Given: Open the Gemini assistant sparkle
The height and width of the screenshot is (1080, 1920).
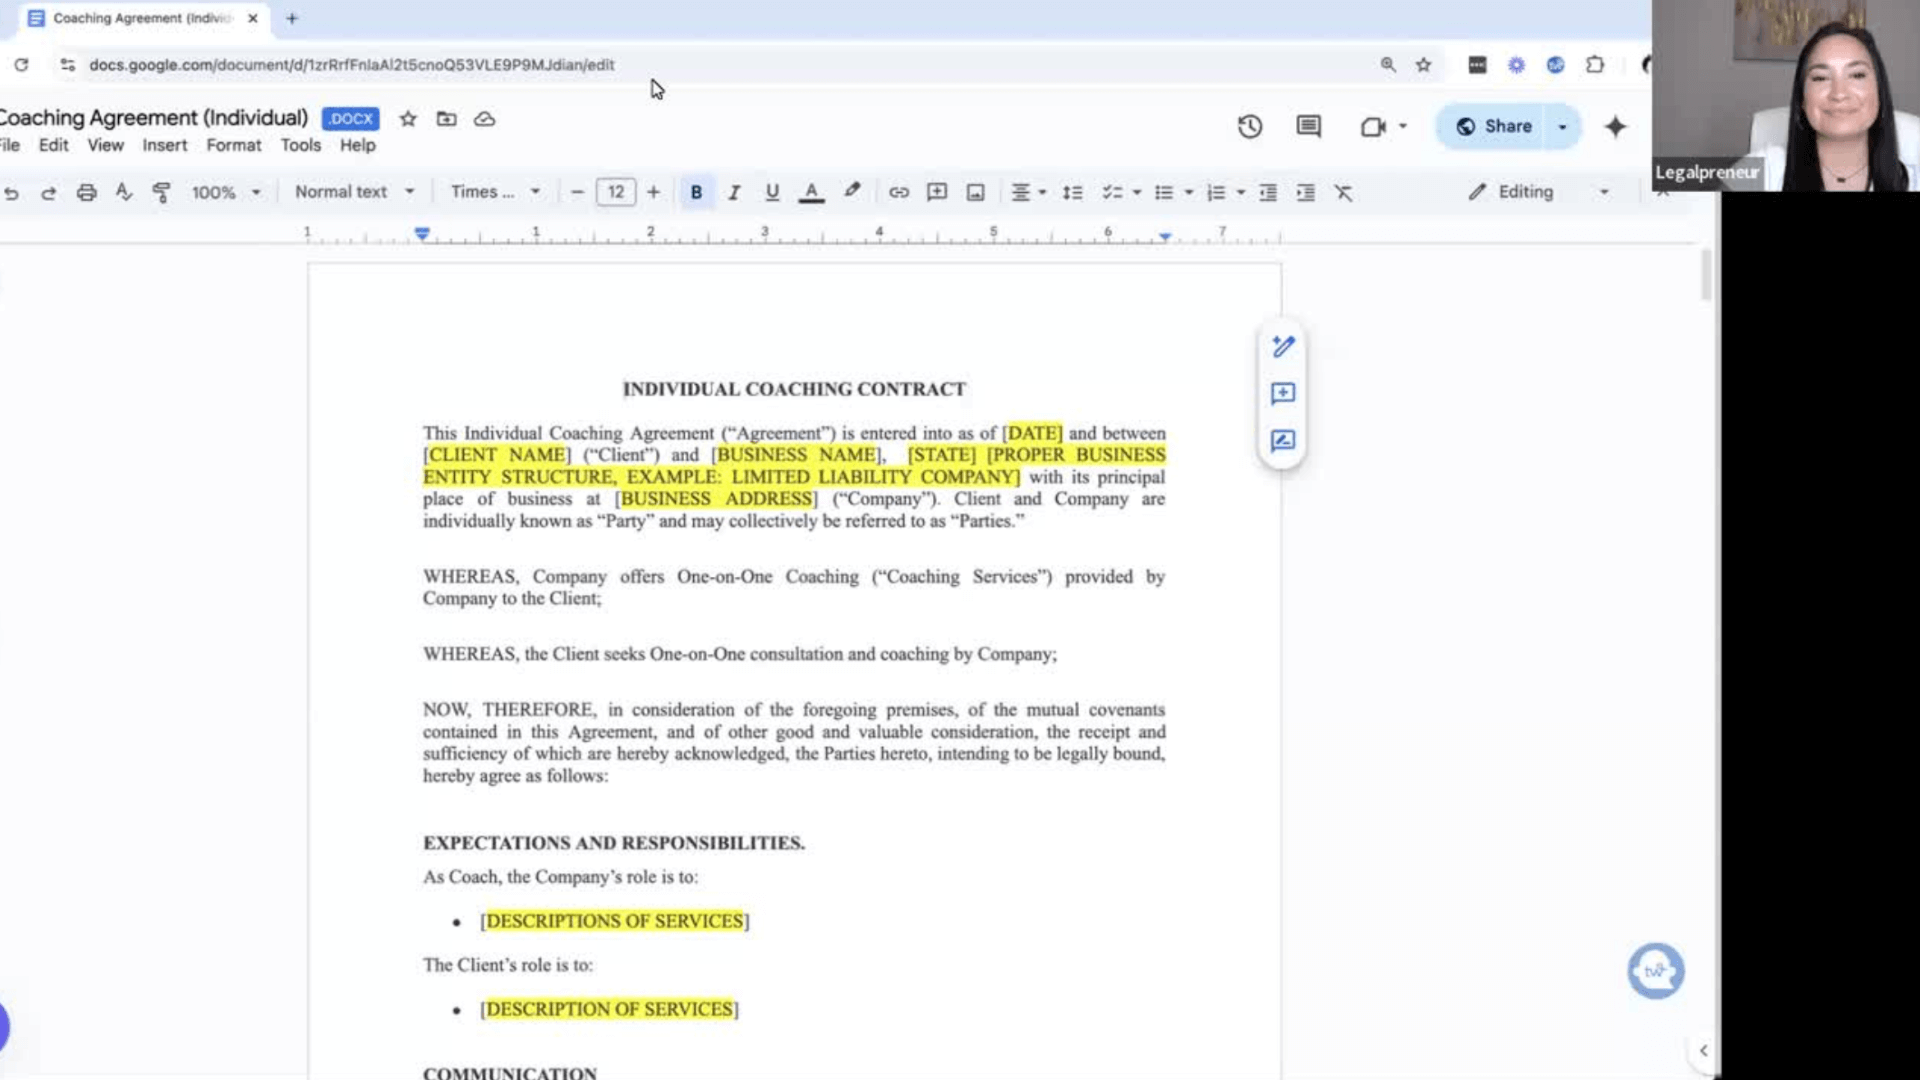Looking at the screenshot, I should pos(1615,126).
